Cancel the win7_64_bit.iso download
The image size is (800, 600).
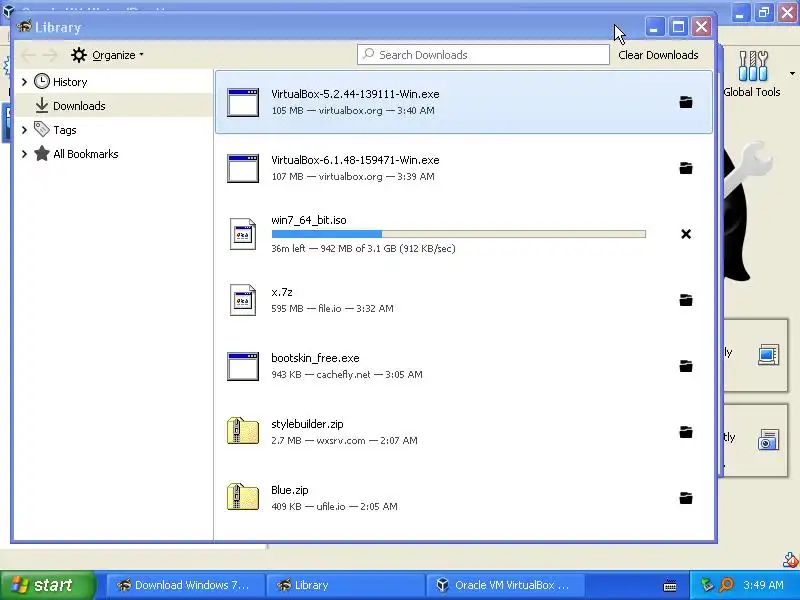click(686, 234)
